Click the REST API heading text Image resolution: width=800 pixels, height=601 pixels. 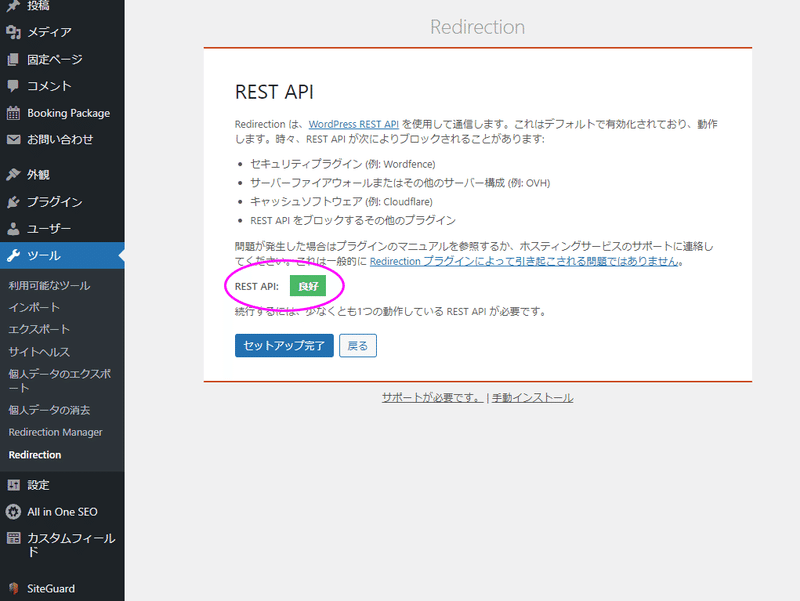[x=274, y=92]
